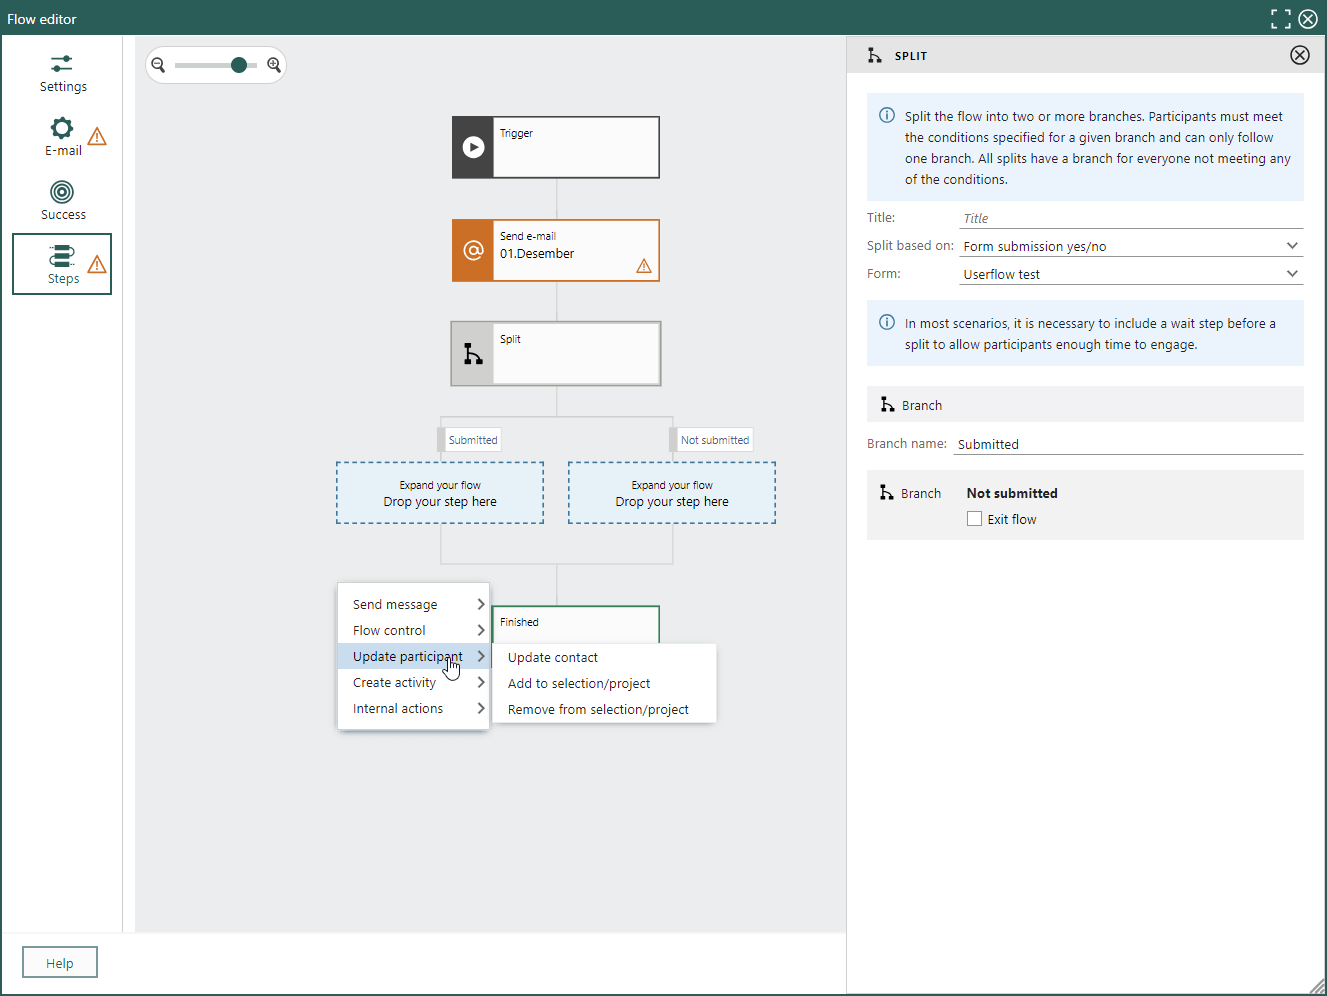Screen dimensions: 1327x996
Task: Click the Submitted Branch header icon
Action: [x=887, y=404]
